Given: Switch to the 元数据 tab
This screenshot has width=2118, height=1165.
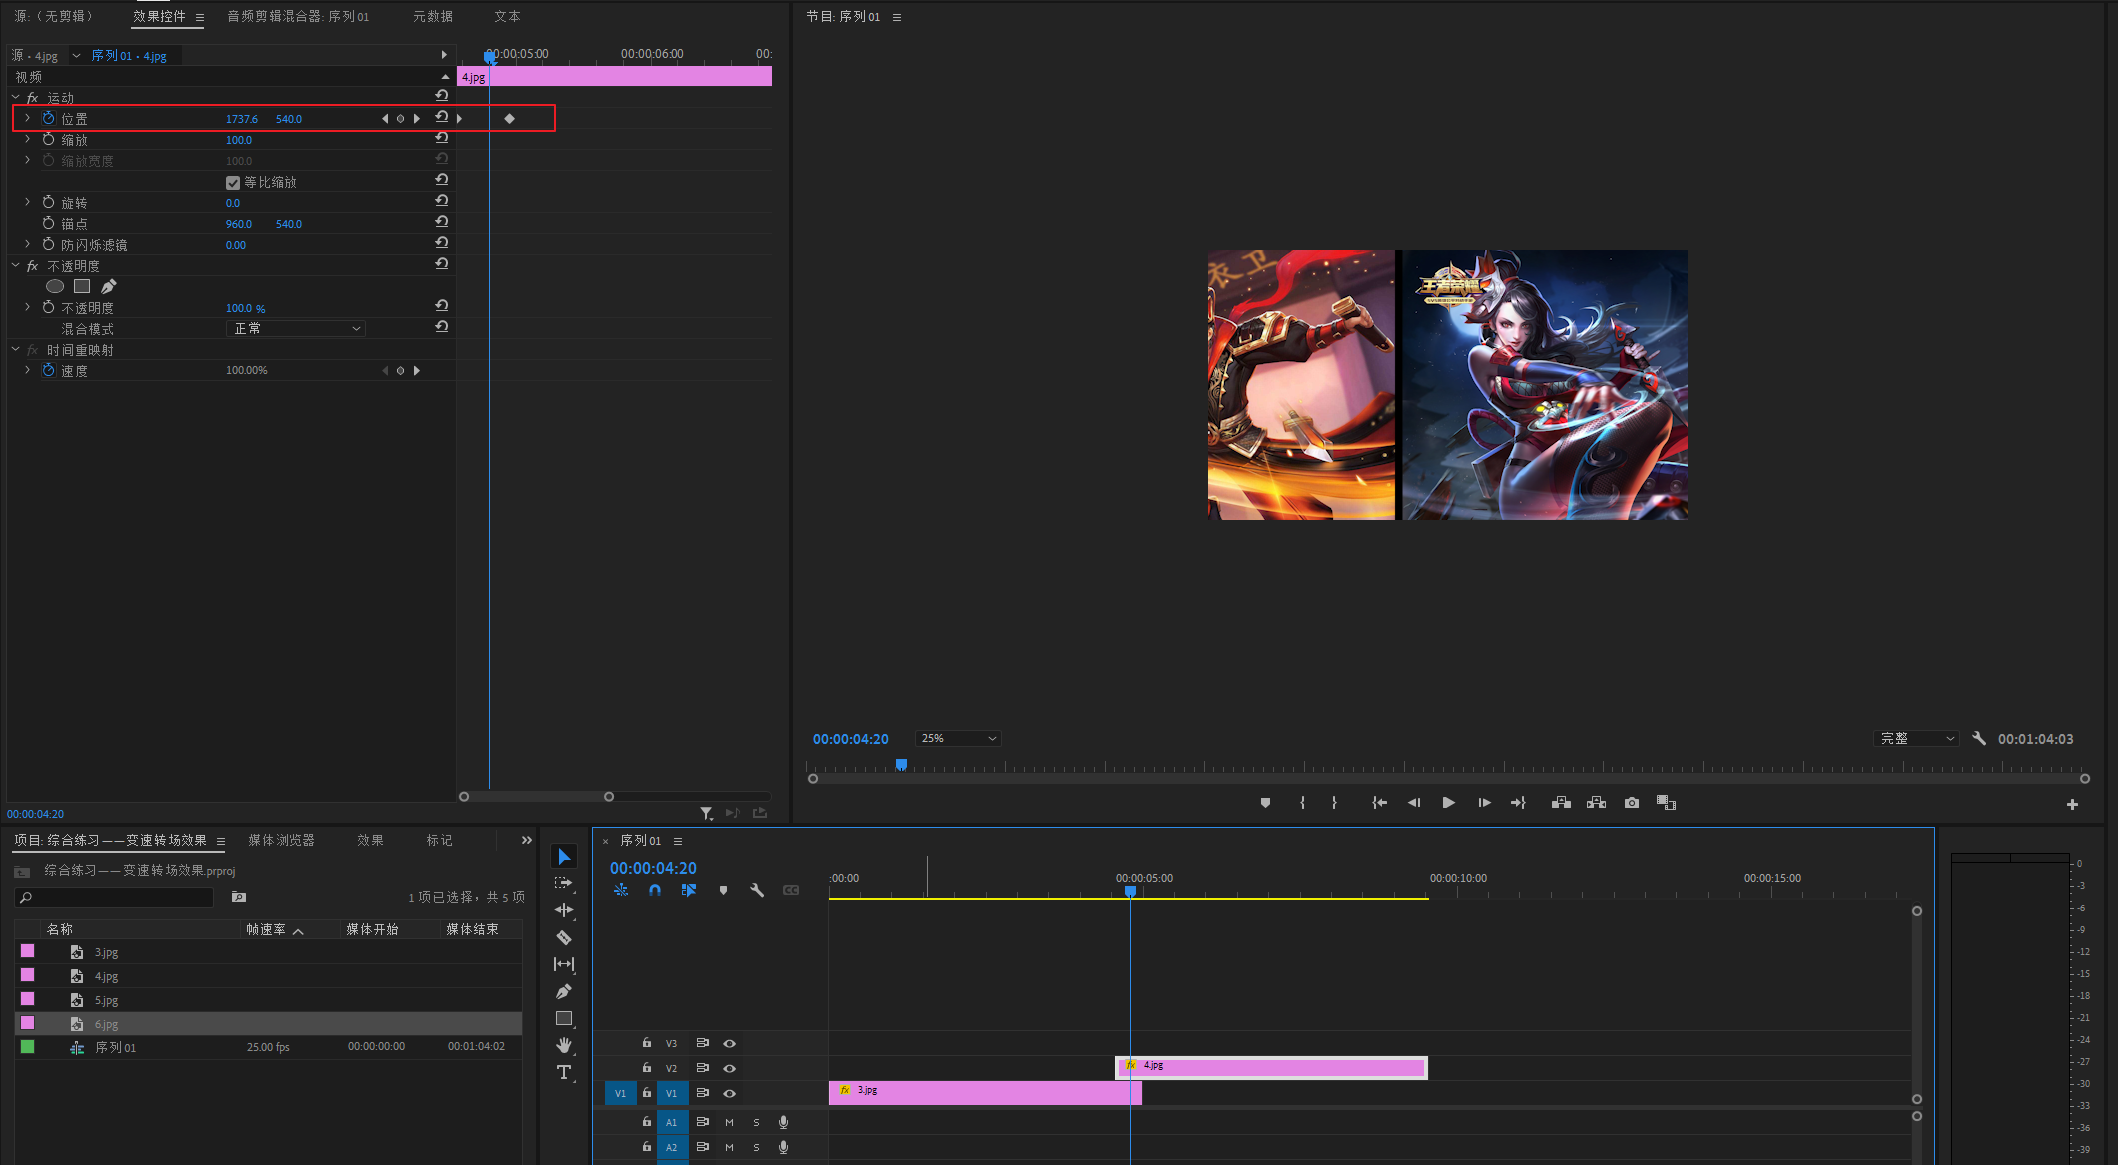Looking at the screenshot, I should 433,16.
